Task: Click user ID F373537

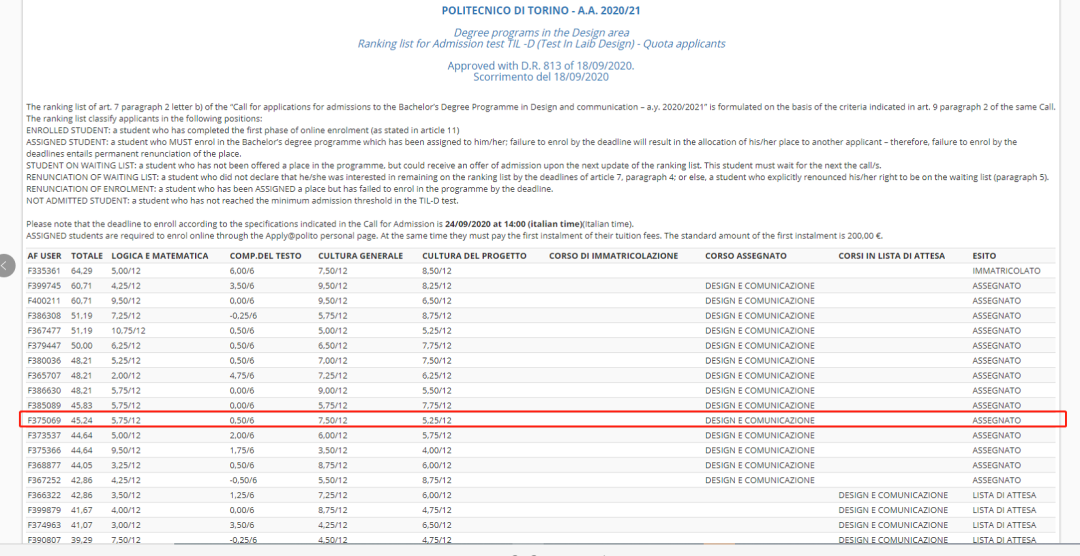Action: (x=44, y=435)
